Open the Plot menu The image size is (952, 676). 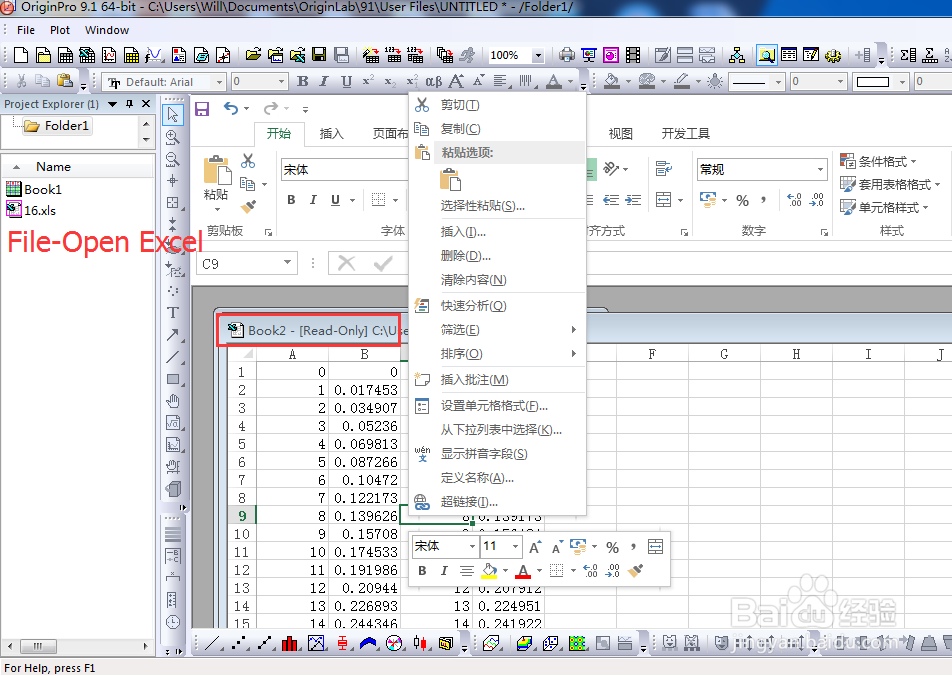coord(60,30)
